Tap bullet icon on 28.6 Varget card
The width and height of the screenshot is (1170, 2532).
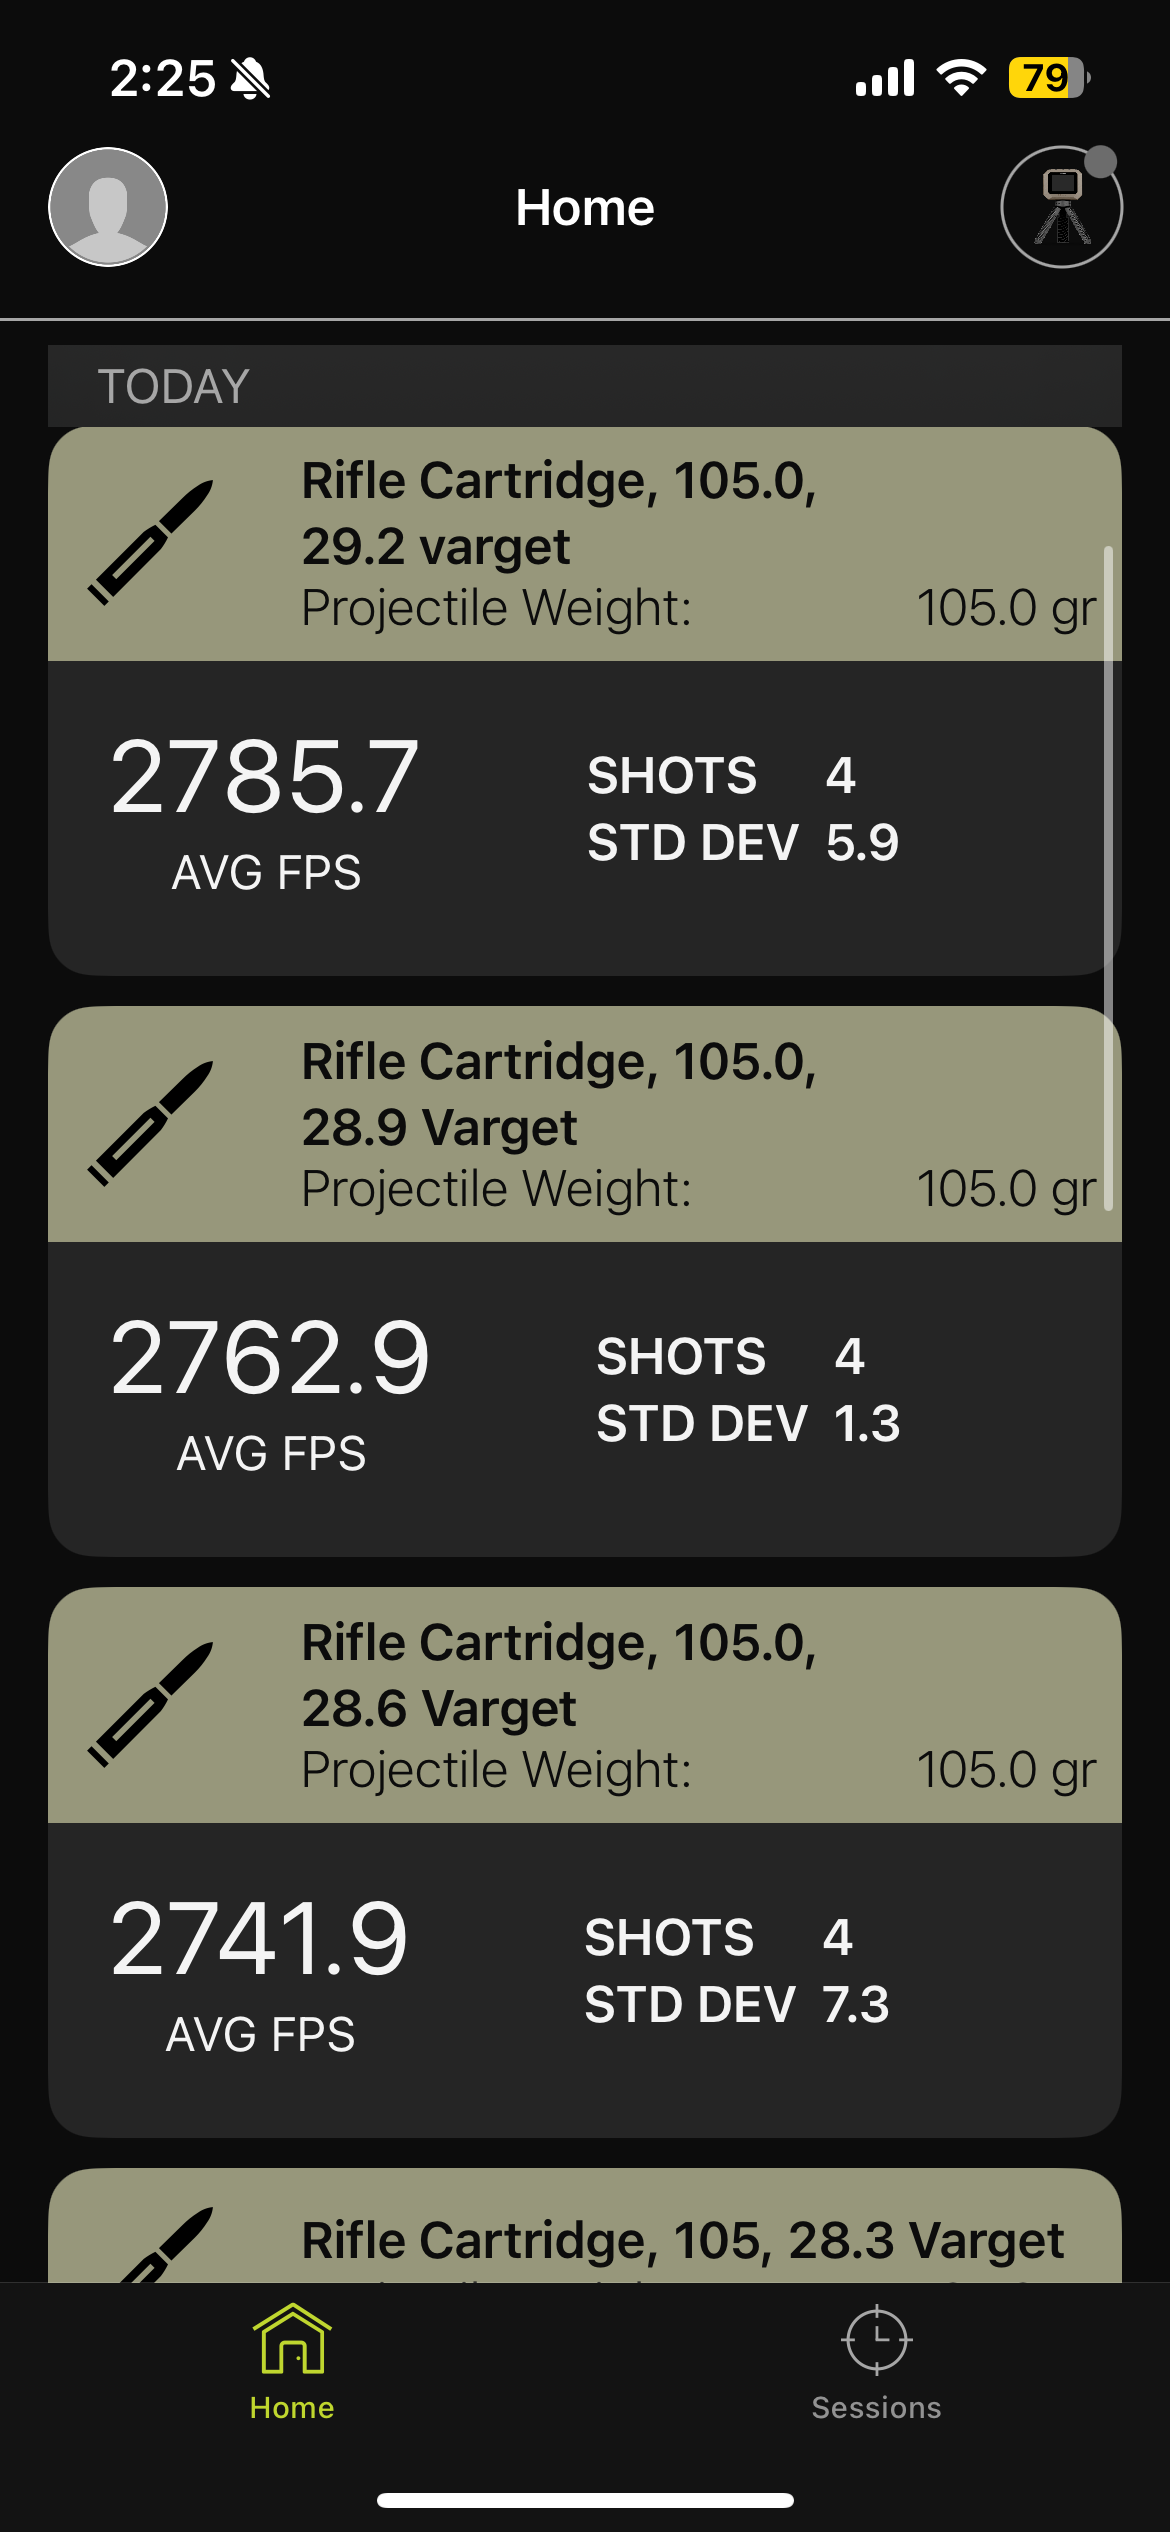pos(151,1704)
